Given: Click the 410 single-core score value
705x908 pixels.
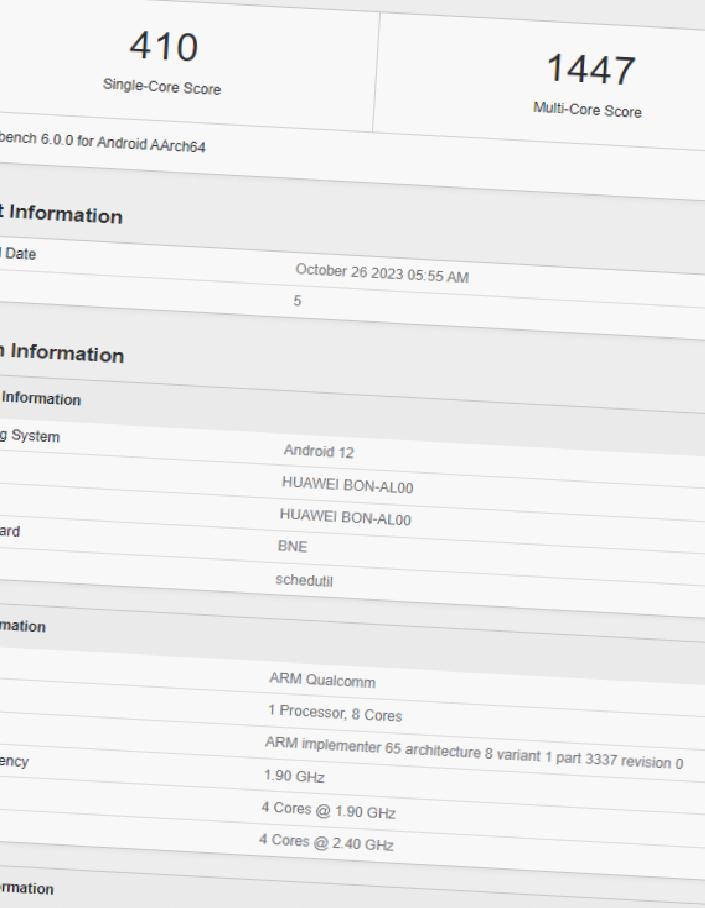Looking at the screenshot, I should (x=164, y=46).
